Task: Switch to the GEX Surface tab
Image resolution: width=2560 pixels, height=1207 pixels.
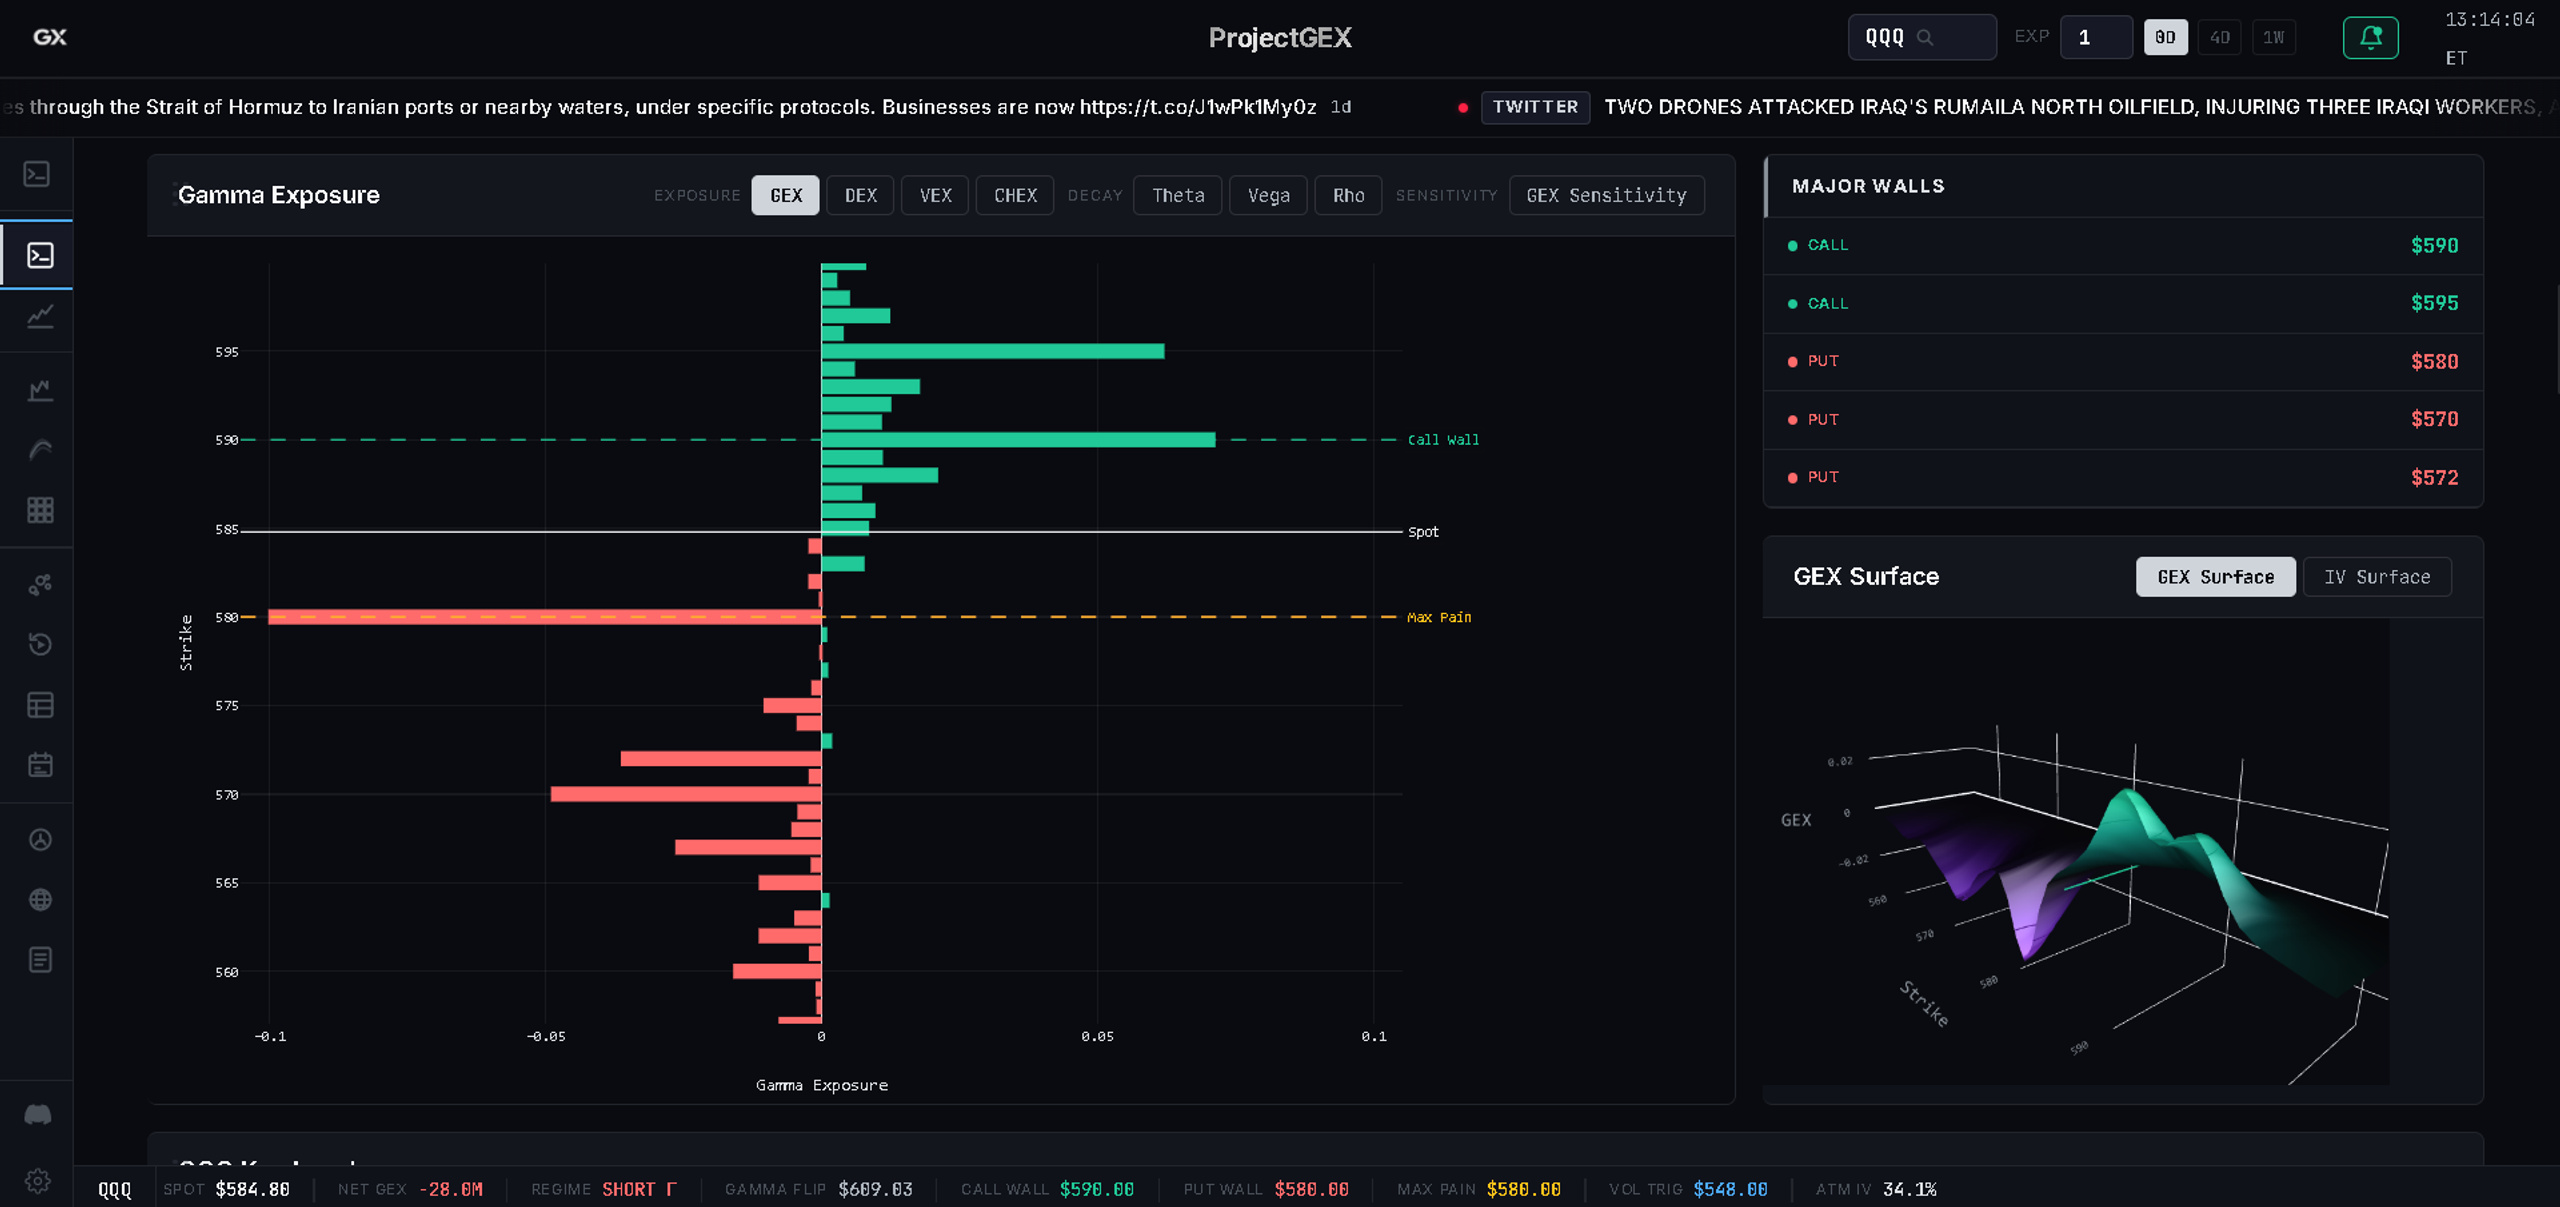Action: (2215, 577)
